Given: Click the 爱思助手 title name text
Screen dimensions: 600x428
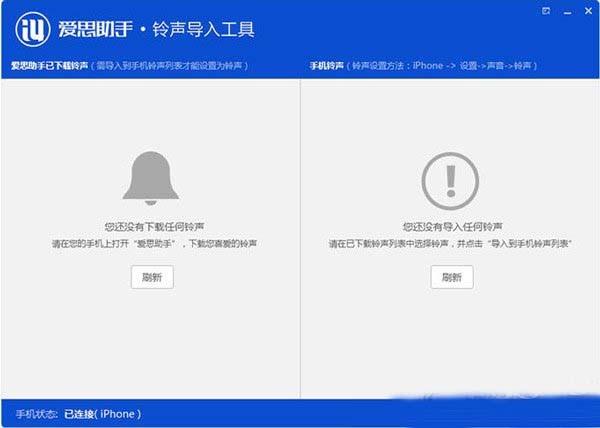Looking at the screenshot, I should 96,29.
